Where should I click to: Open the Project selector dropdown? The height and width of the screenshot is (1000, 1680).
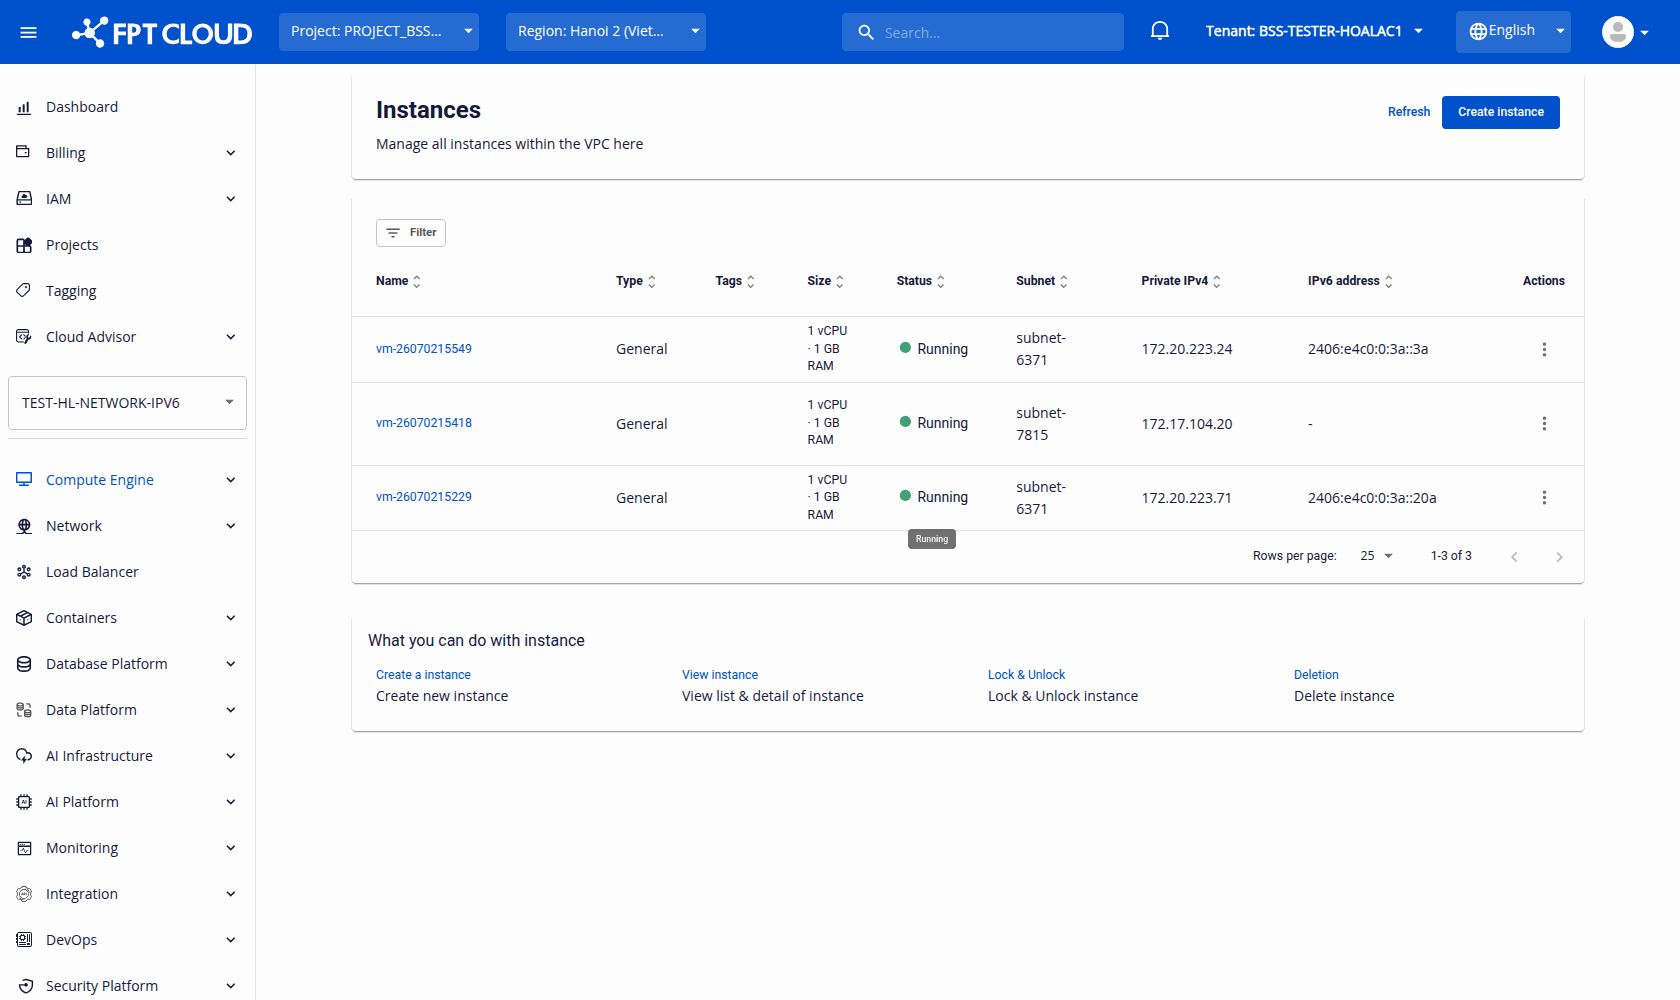[379, 32]
